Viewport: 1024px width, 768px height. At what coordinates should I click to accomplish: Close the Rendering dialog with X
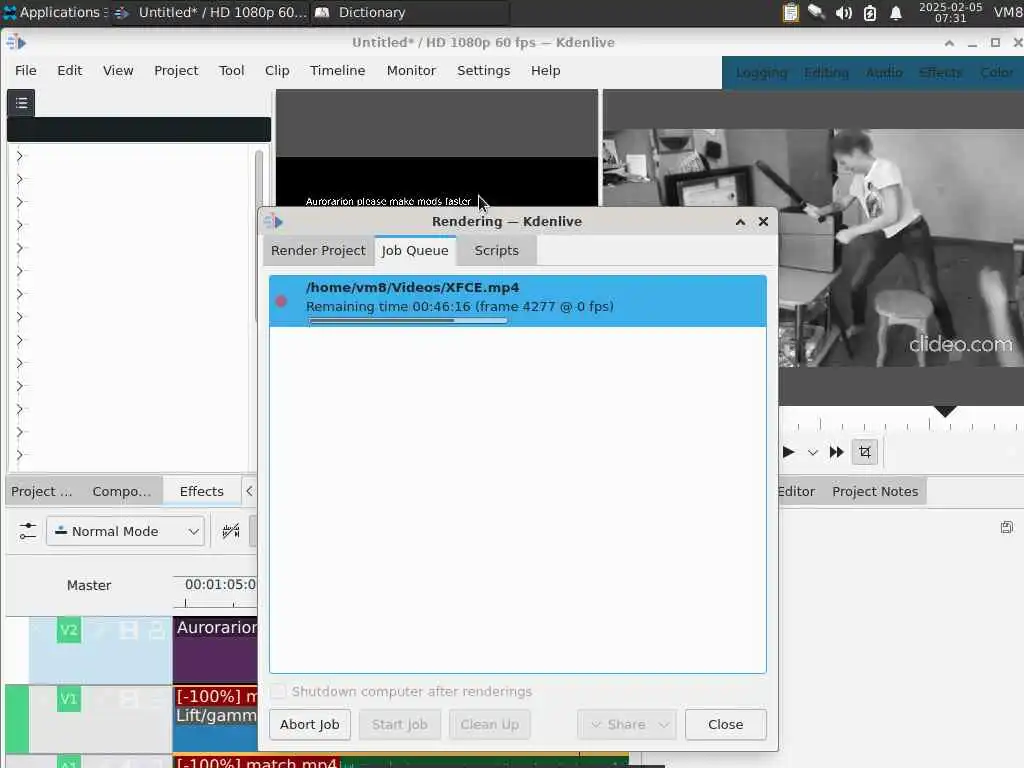click(763, 222)
